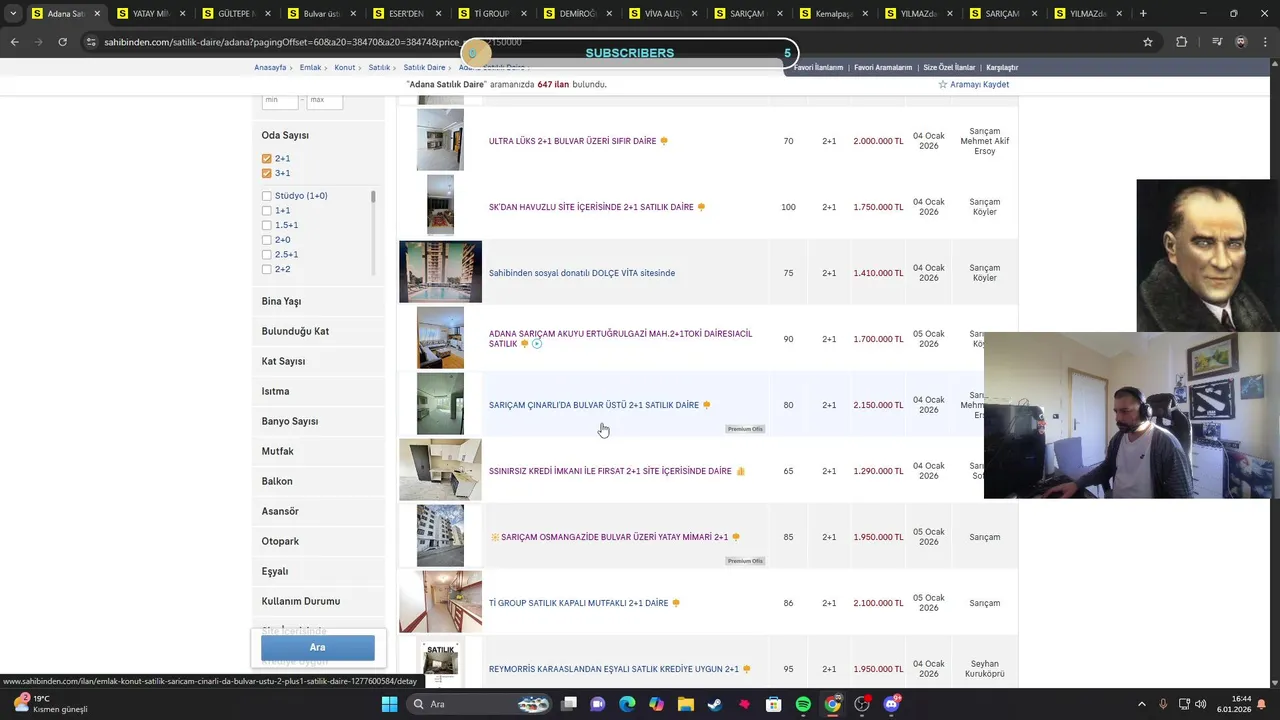
Task: Bookmark this page with star icon
Action: 1148,42
